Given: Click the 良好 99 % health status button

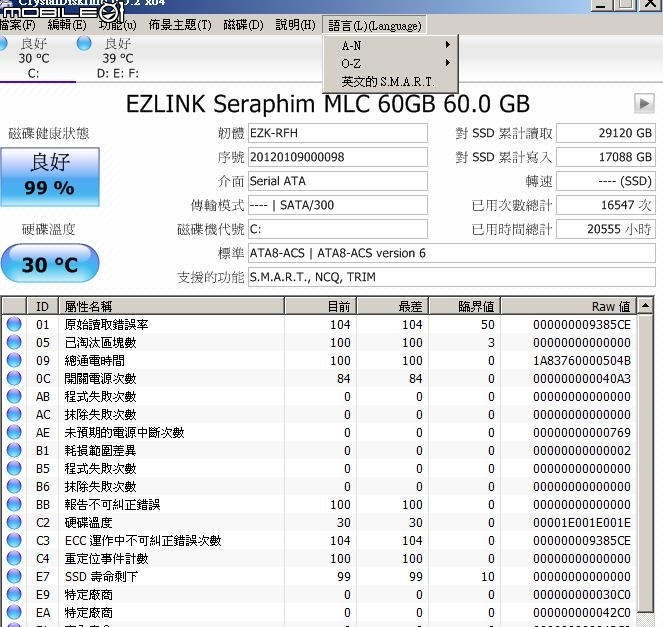Looking at the screenshot, I should pos(50,177).
